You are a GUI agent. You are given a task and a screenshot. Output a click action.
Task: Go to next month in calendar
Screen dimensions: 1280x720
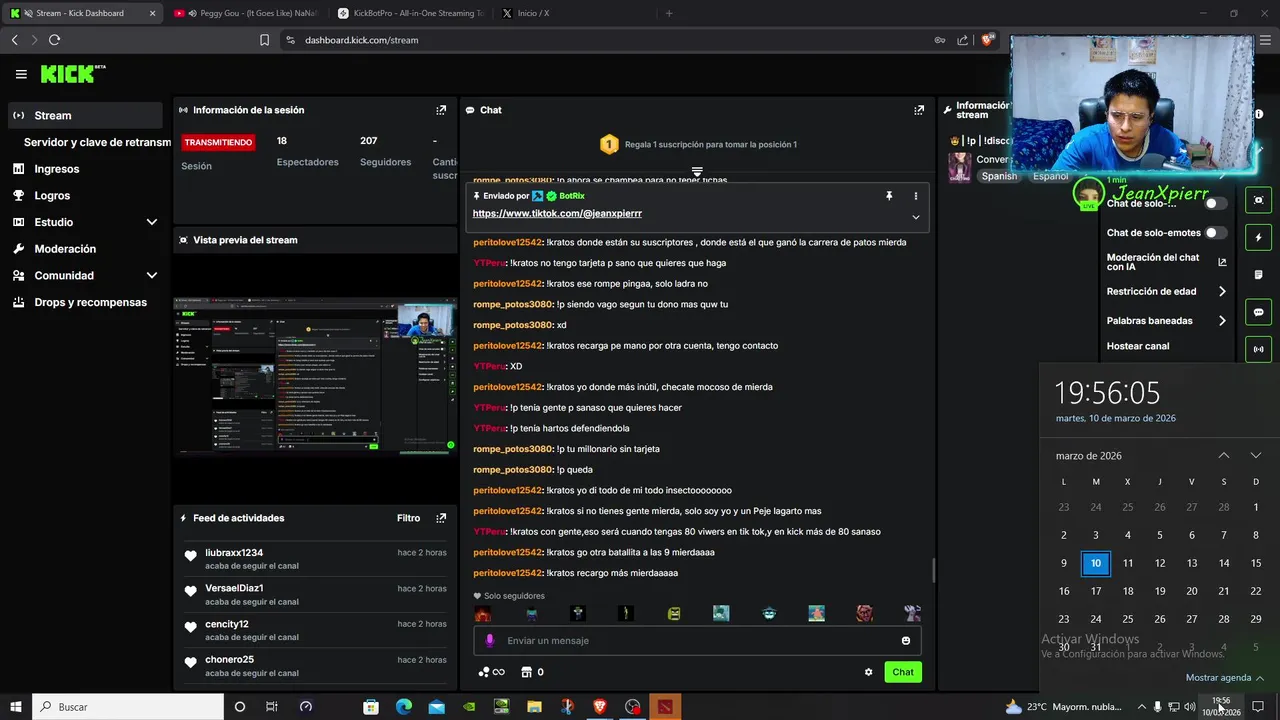point(1255,456)
